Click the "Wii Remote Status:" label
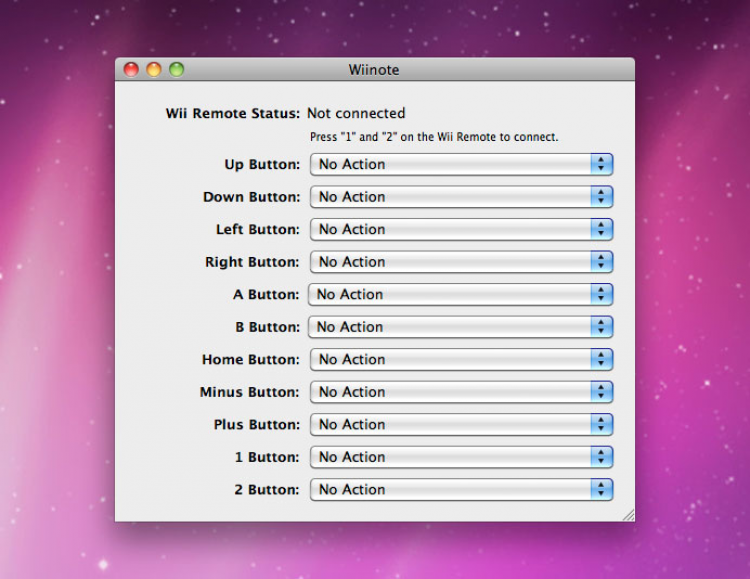750x579 pixels. click(232, 113)
